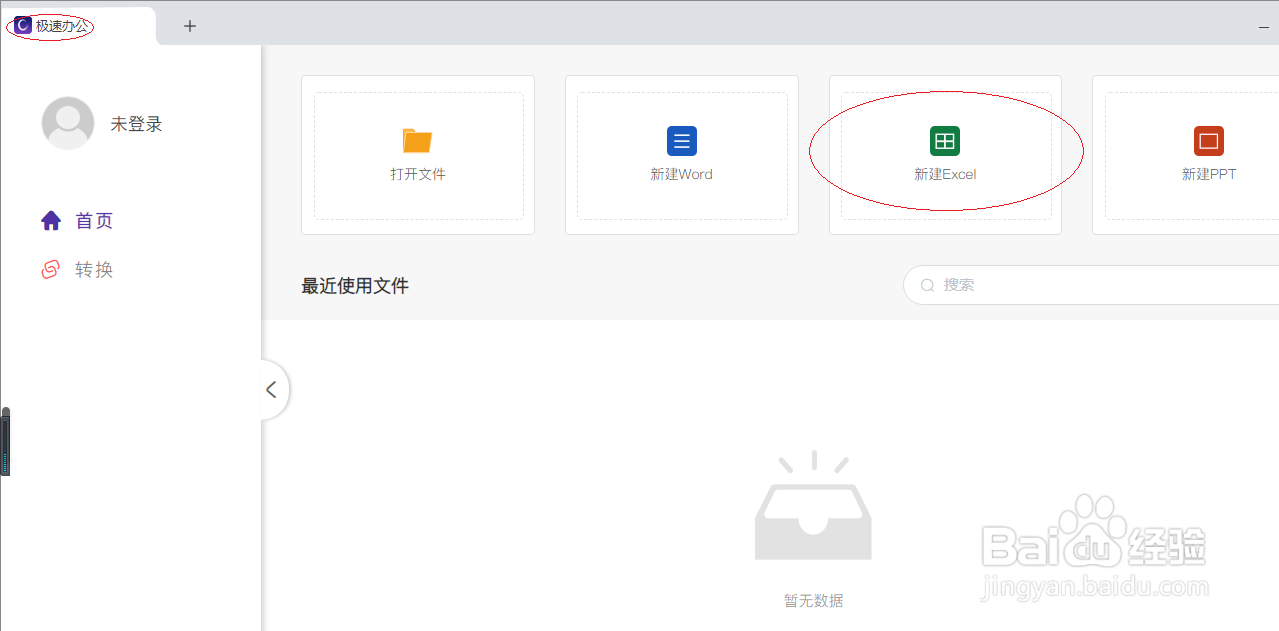1279x631 pixels.
Task: Create a new PPT via red PPT icon
Action: coord(1208,141)
